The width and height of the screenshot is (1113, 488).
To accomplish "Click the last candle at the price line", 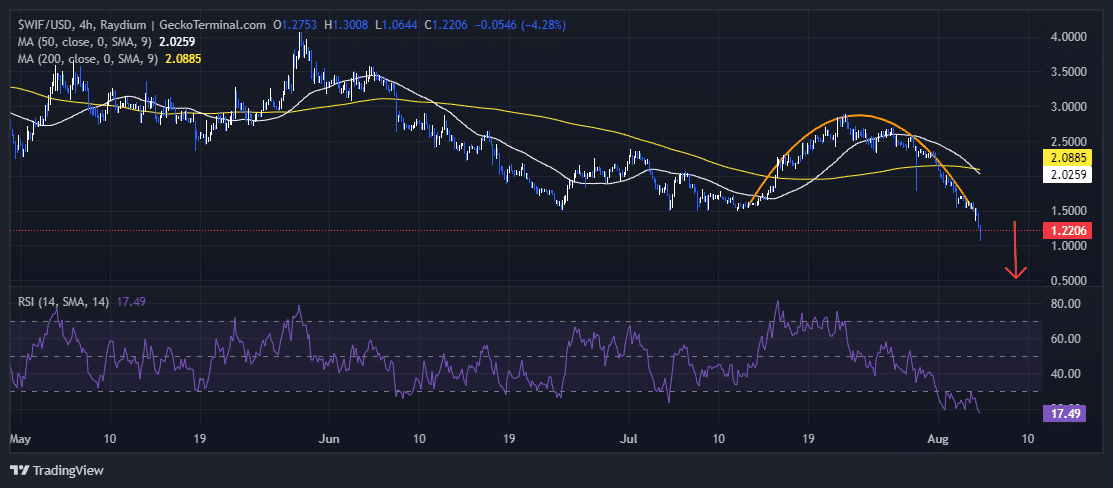I will [981, 230].
